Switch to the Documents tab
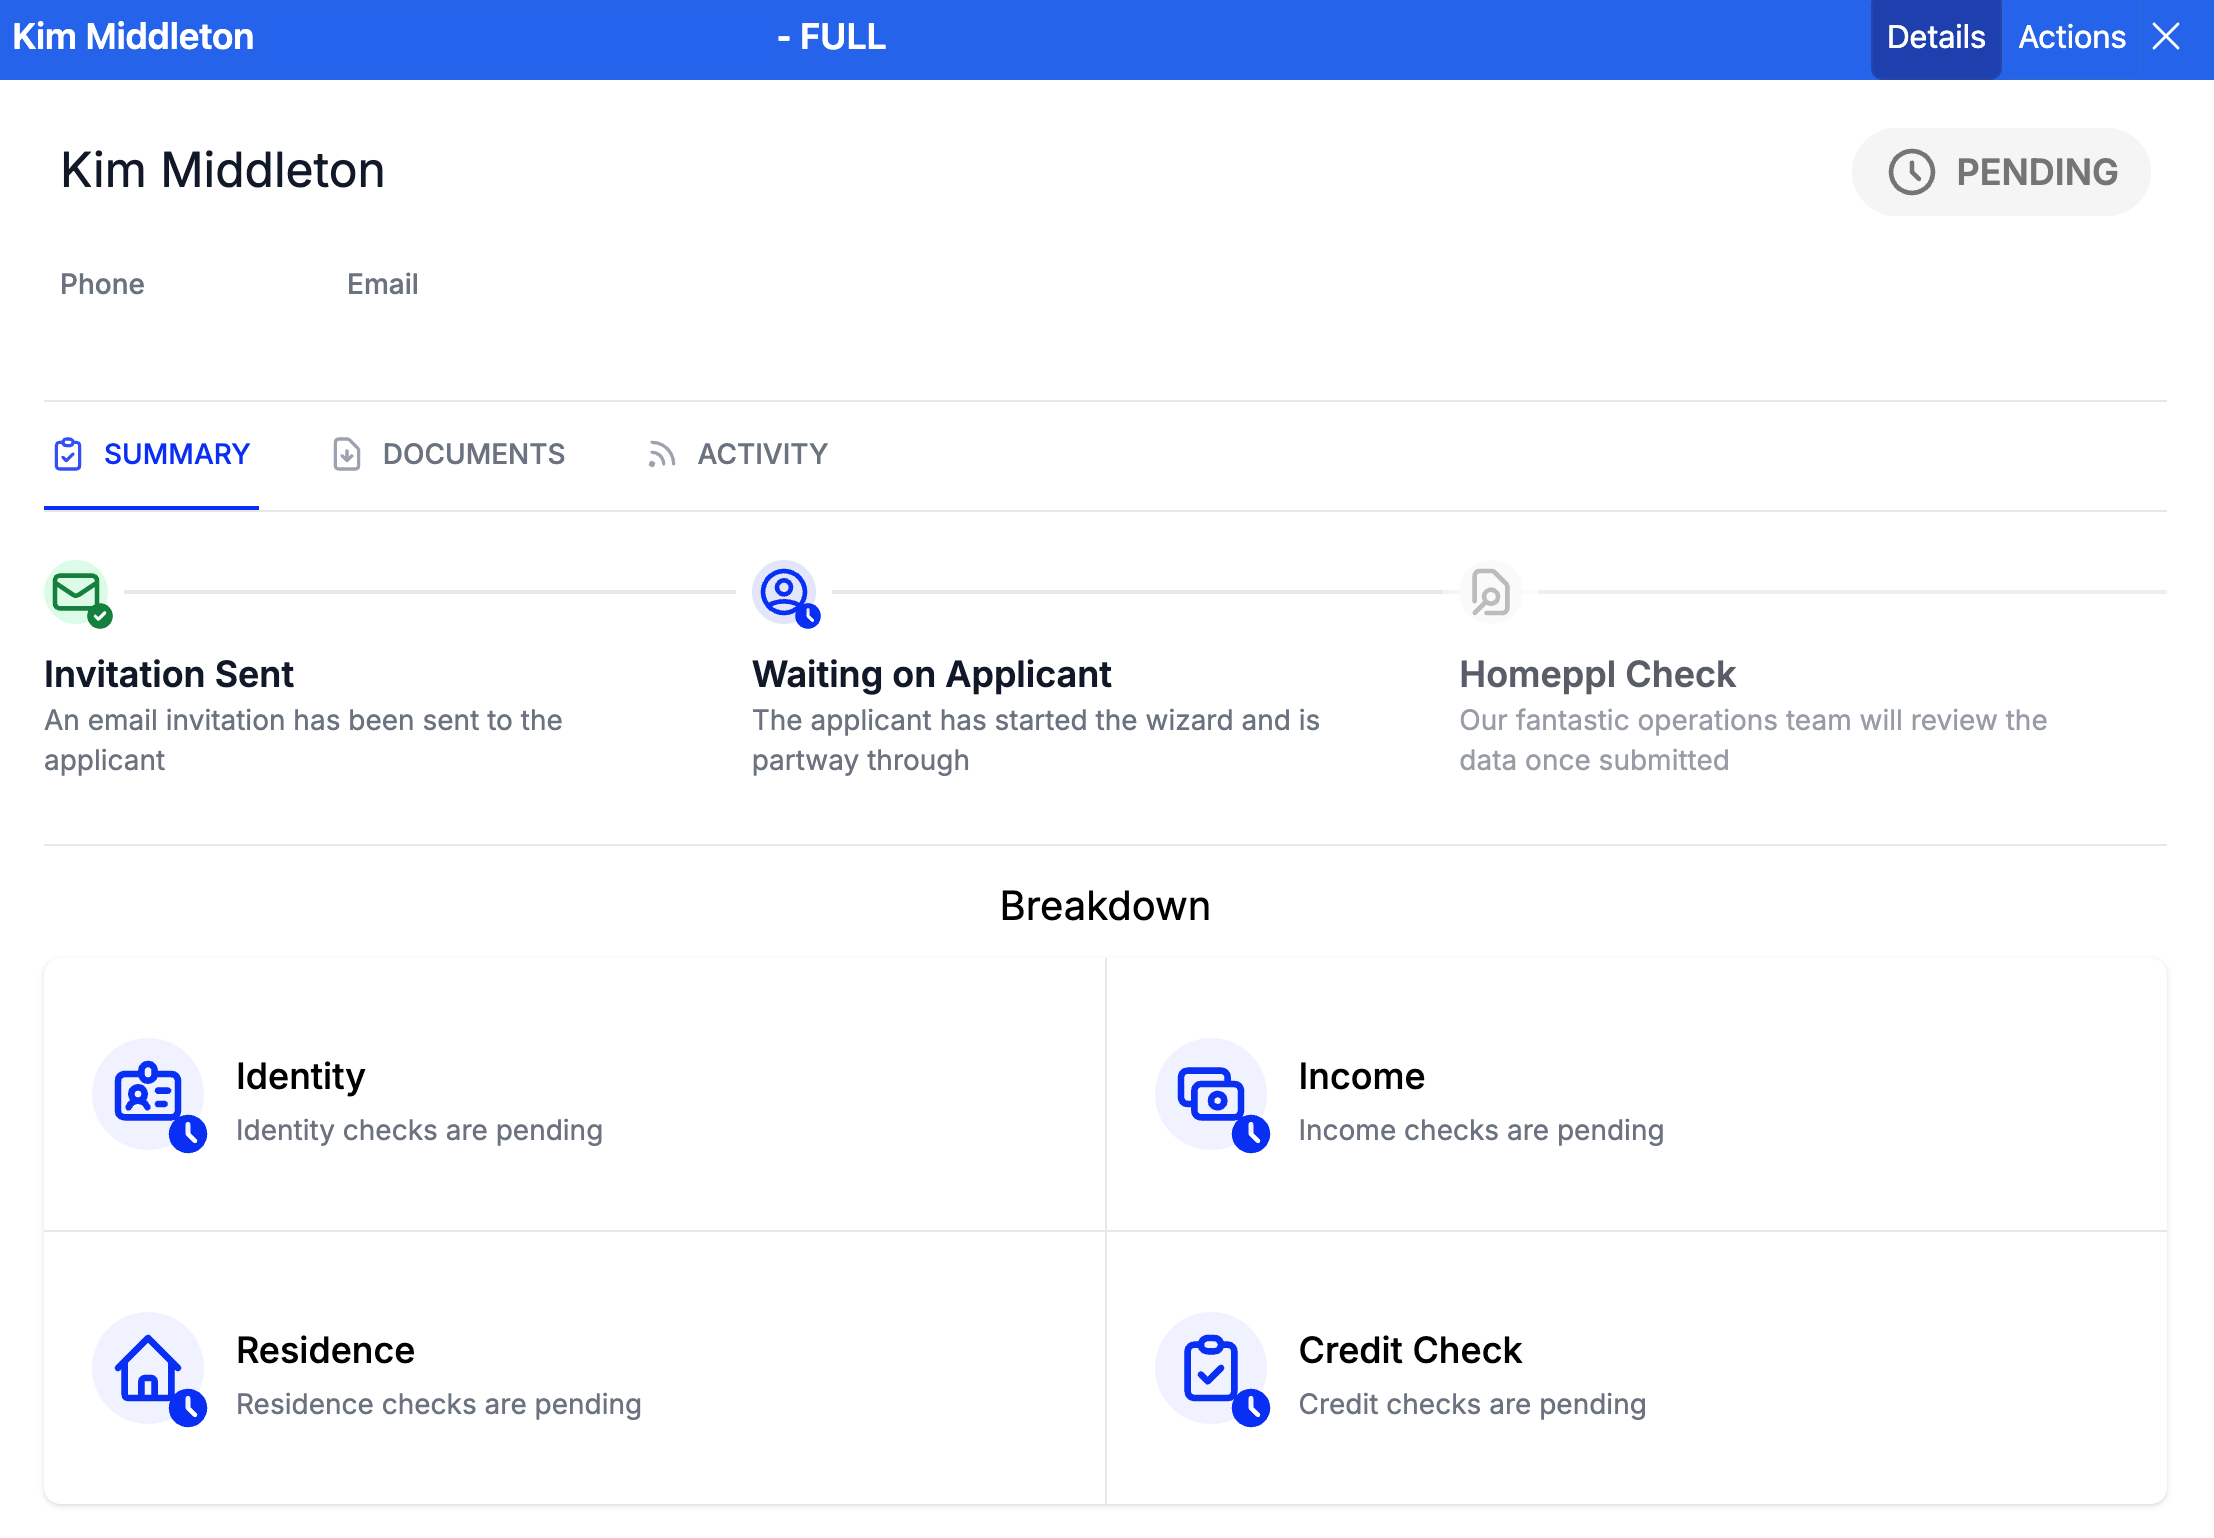Viewport: 2214px width, 1538px height. (x=449, y=455)
